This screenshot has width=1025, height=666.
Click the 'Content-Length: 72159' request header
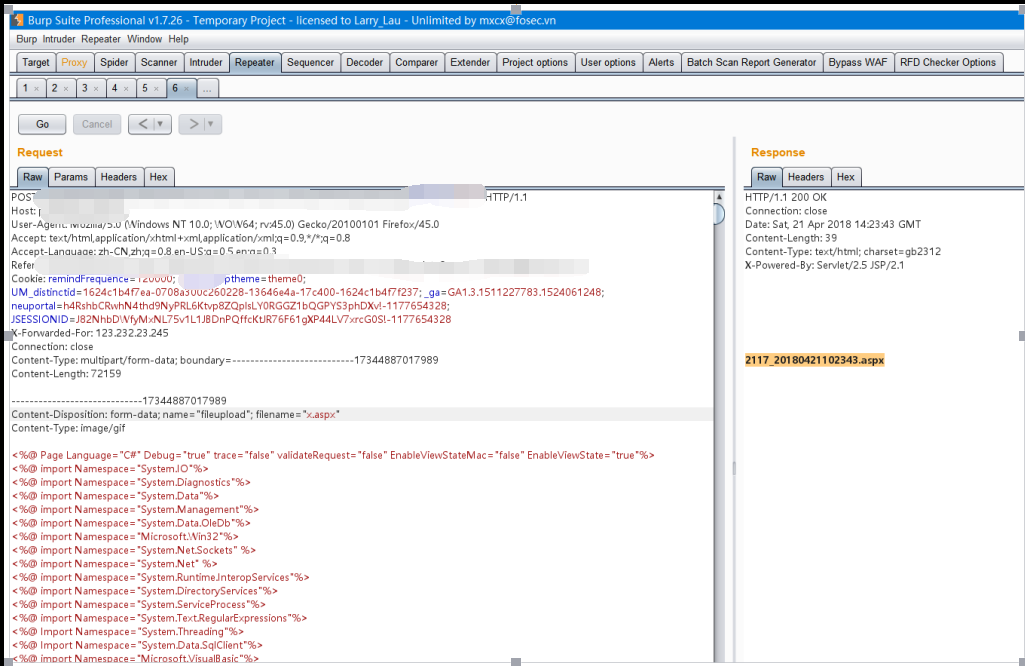click(66, 374)
